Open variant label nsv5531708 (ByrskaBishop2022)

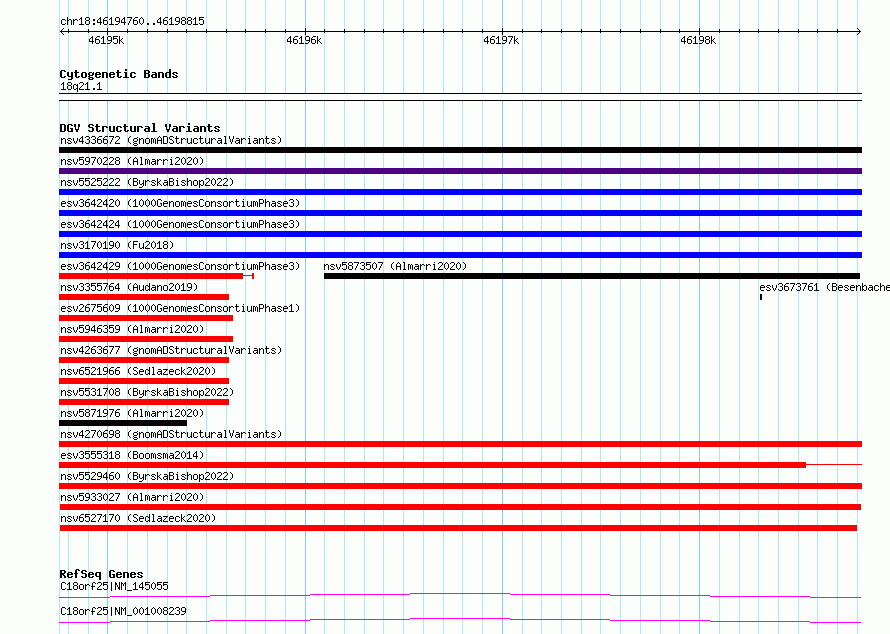147,392
